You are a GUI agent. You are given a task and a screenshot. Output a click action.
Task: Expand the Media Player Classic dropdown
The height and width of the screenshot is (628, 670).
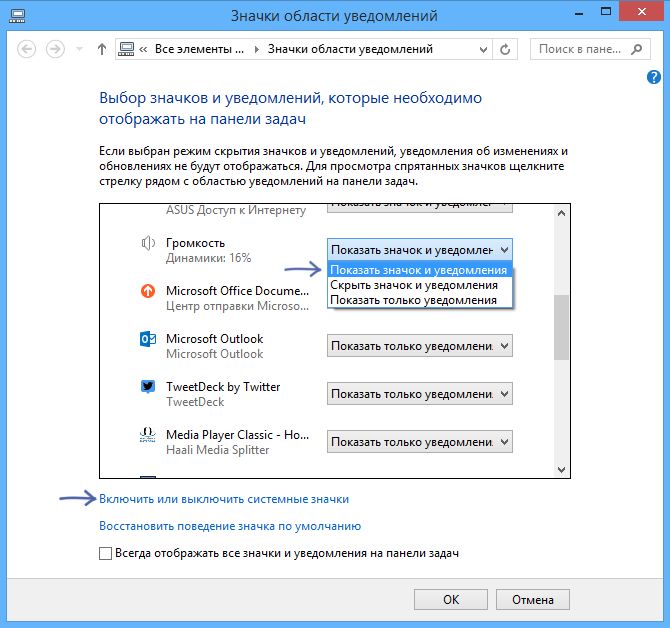coord(419,441)
